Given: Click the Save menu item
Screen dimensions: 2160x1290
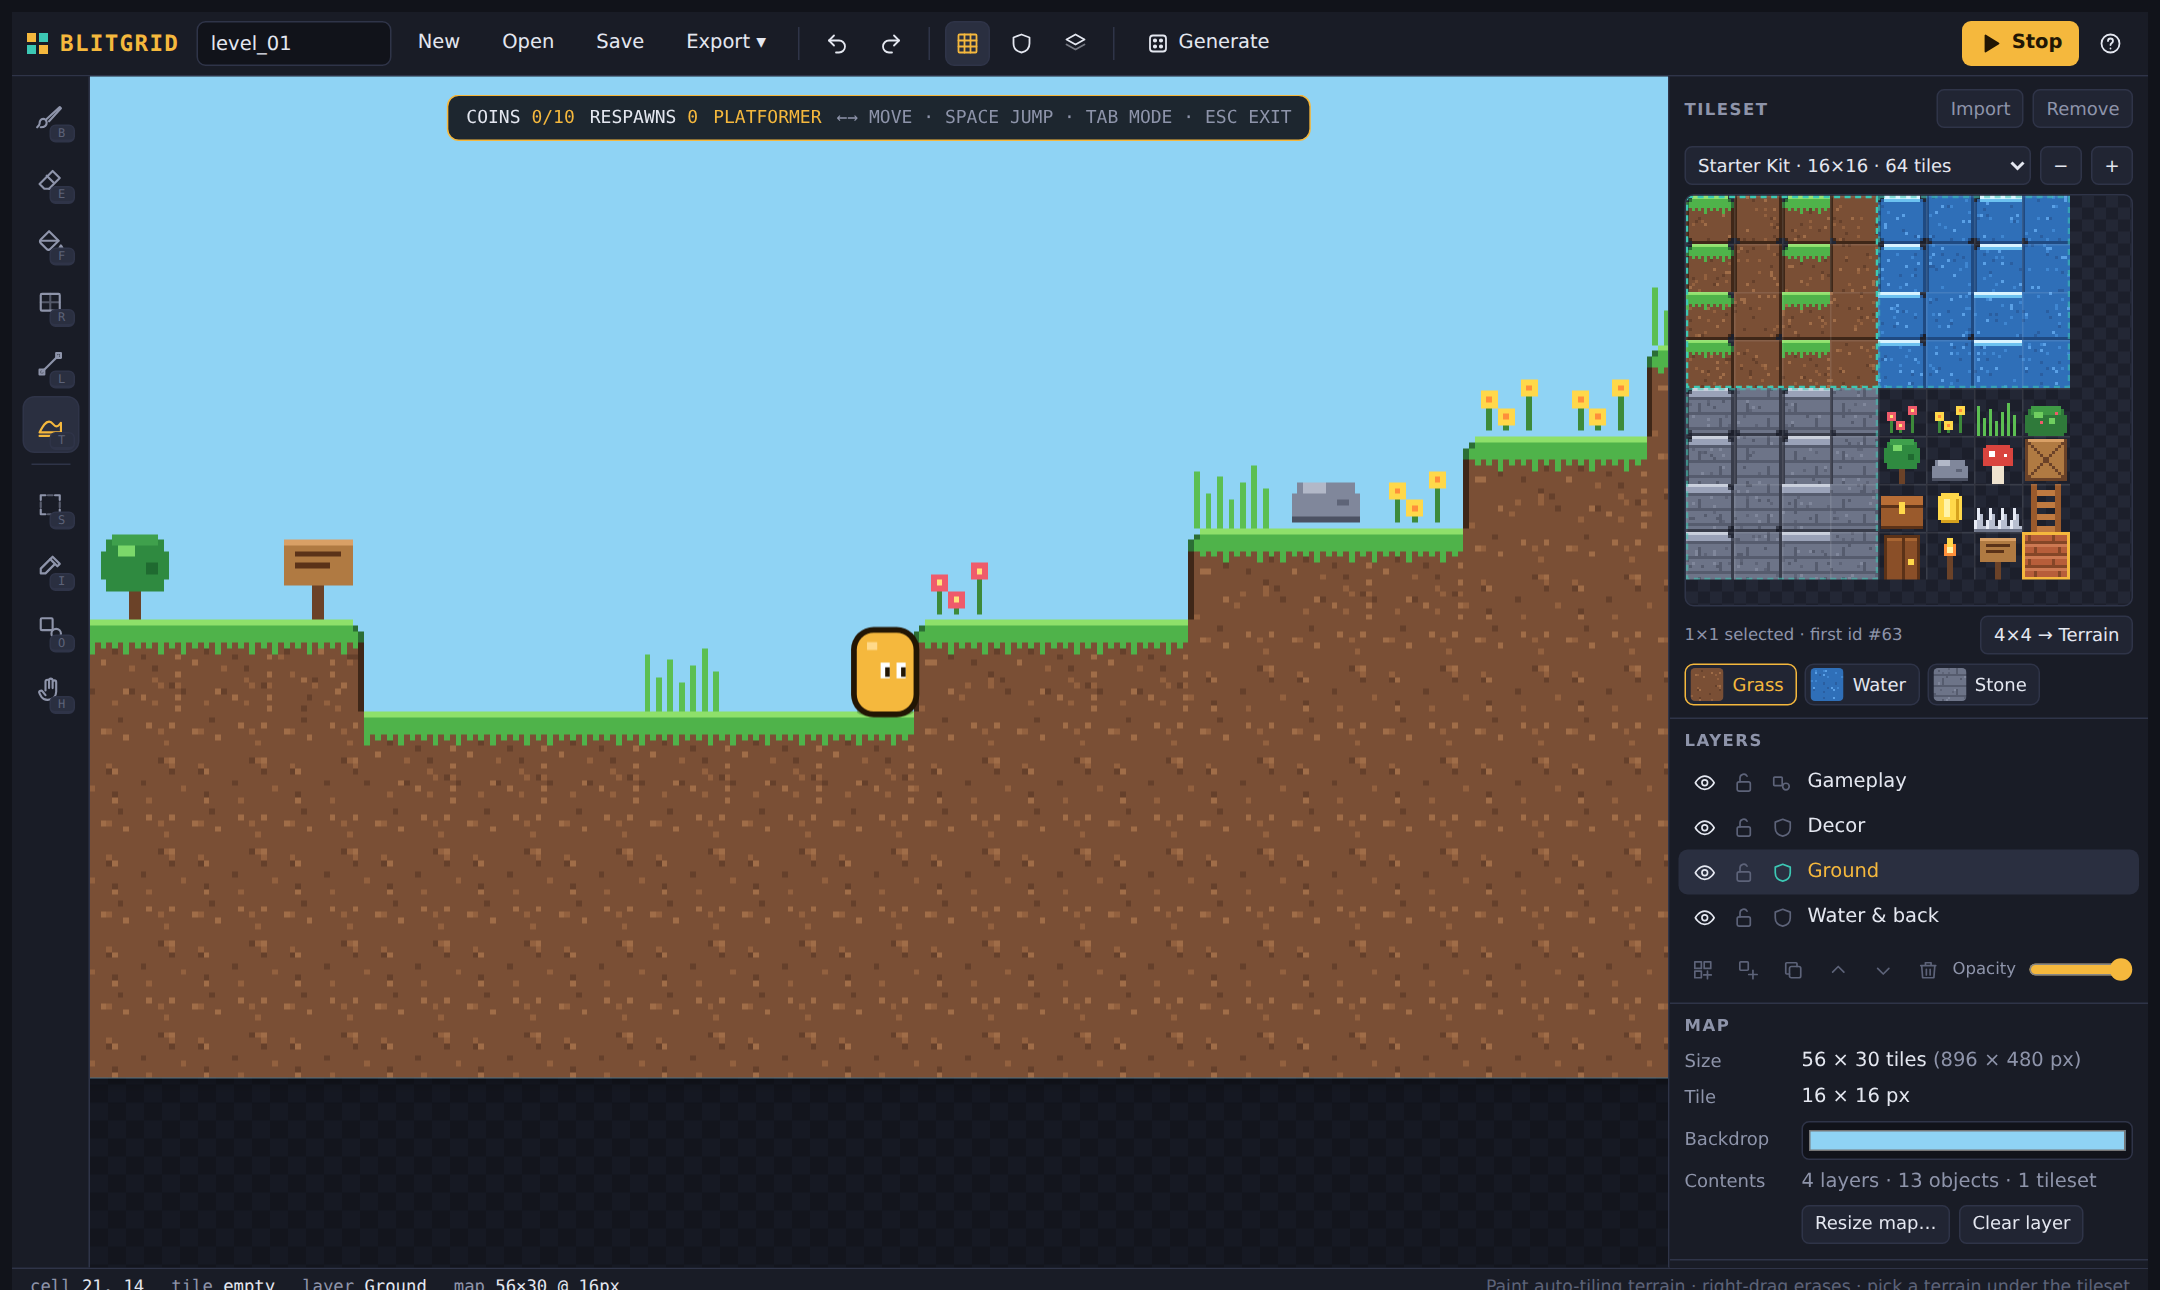Looking at the screenshot, I should point(620,42).
